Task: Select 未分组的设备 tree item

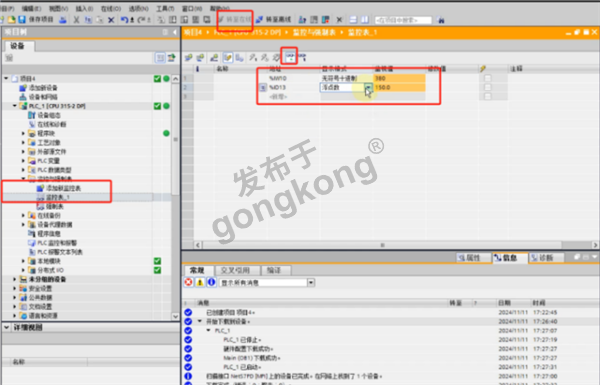Action: [43, 279]
